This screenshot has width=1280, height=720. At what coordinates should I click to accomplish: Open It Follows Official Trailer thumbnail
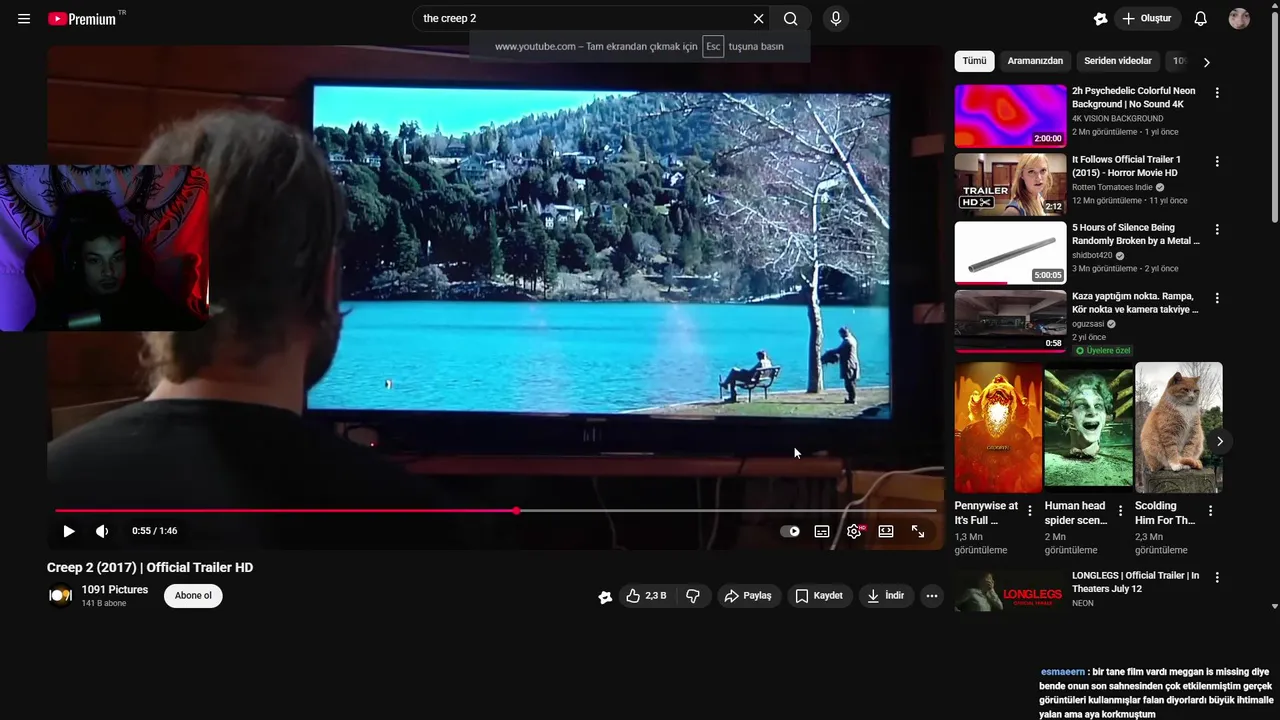(1011, 184)
